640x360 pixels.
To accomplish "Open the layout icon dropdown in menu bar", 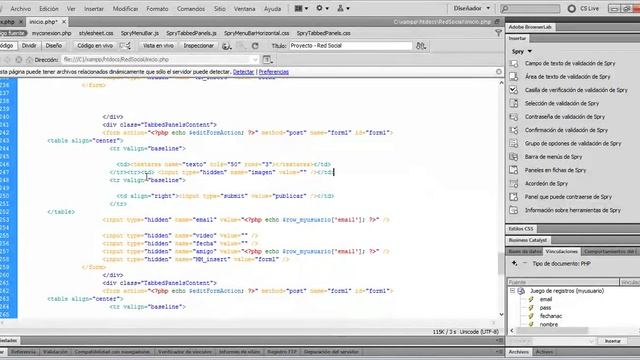I will pyautogui.click(x=301, y=8).
